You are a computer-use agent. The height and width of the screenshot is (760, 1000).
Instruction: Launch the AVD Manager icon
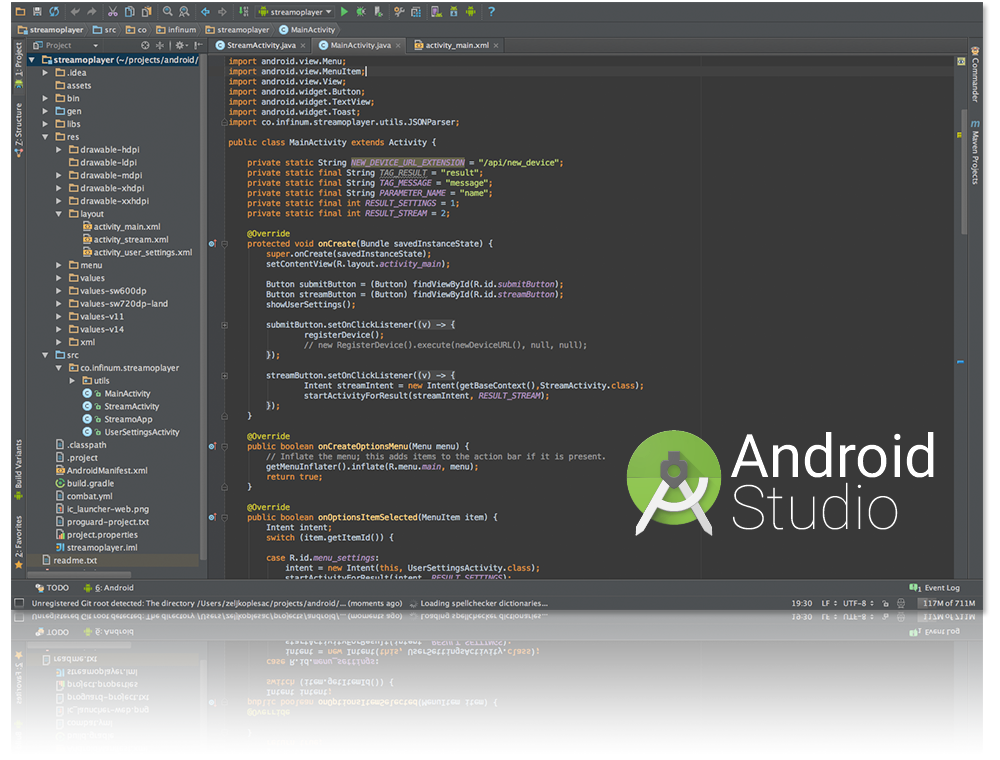point(437,11)
